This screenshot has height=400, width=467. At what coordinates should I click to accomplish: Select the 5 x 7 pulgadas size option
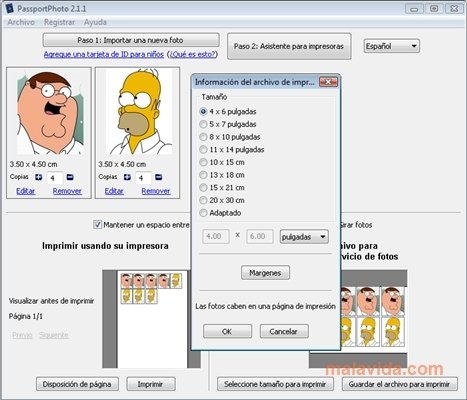click(203, 124)
